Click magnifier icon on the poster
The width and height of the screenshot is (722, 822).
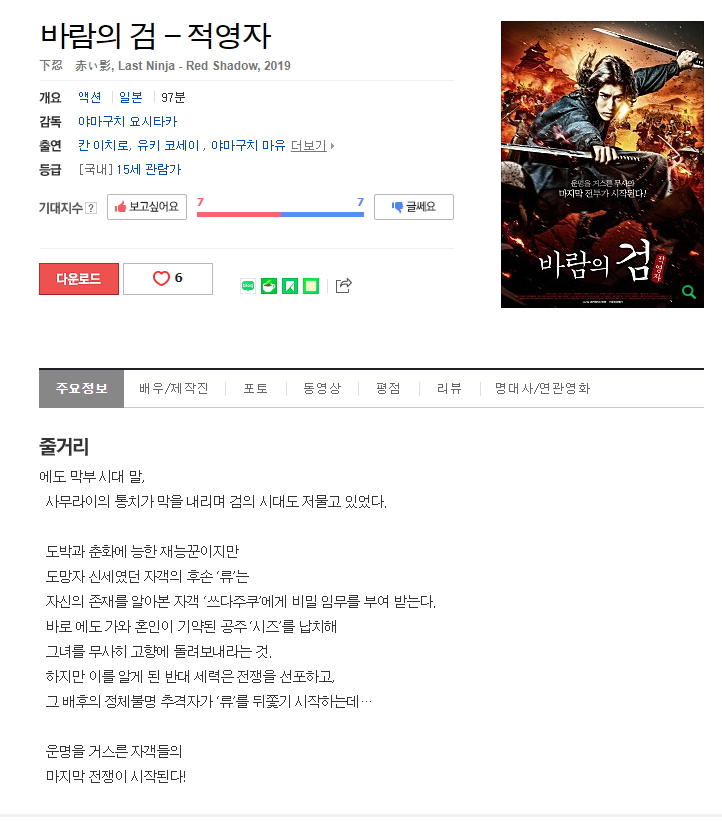pos(689,292)
